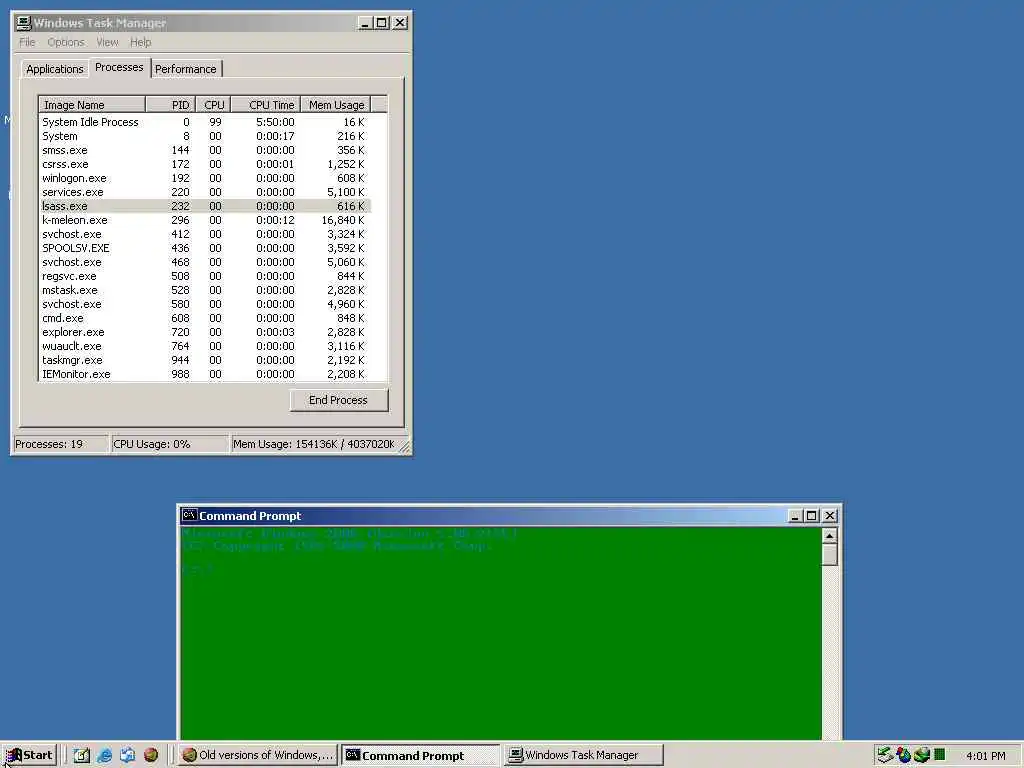Select the SPOOLSV.EXE process
Screen dimensions: 1024x768
pos(204,248)
